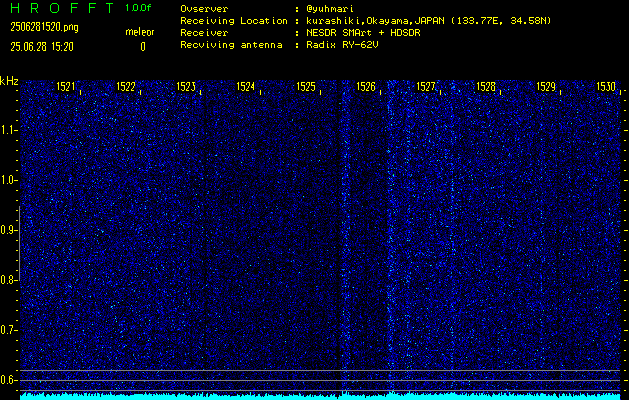Screen dimensions: 629x400
Task: Click the meteor label
Action: click(x=140, y=32)
